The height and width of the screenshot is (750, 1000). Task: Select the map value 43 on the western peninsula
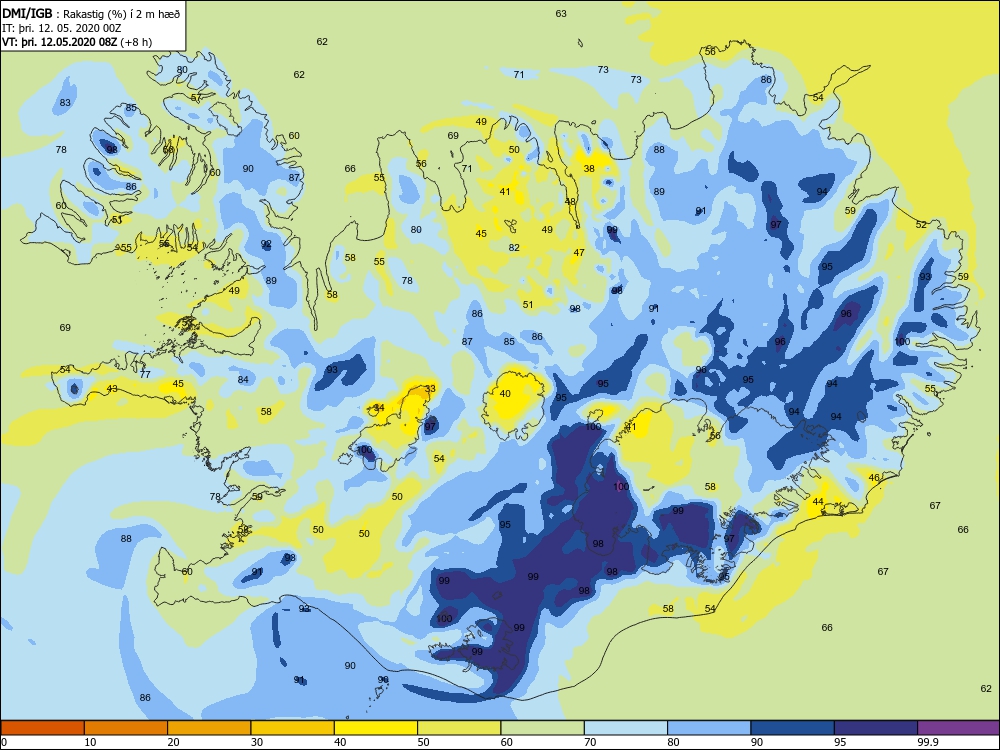(x=112, y=388)
